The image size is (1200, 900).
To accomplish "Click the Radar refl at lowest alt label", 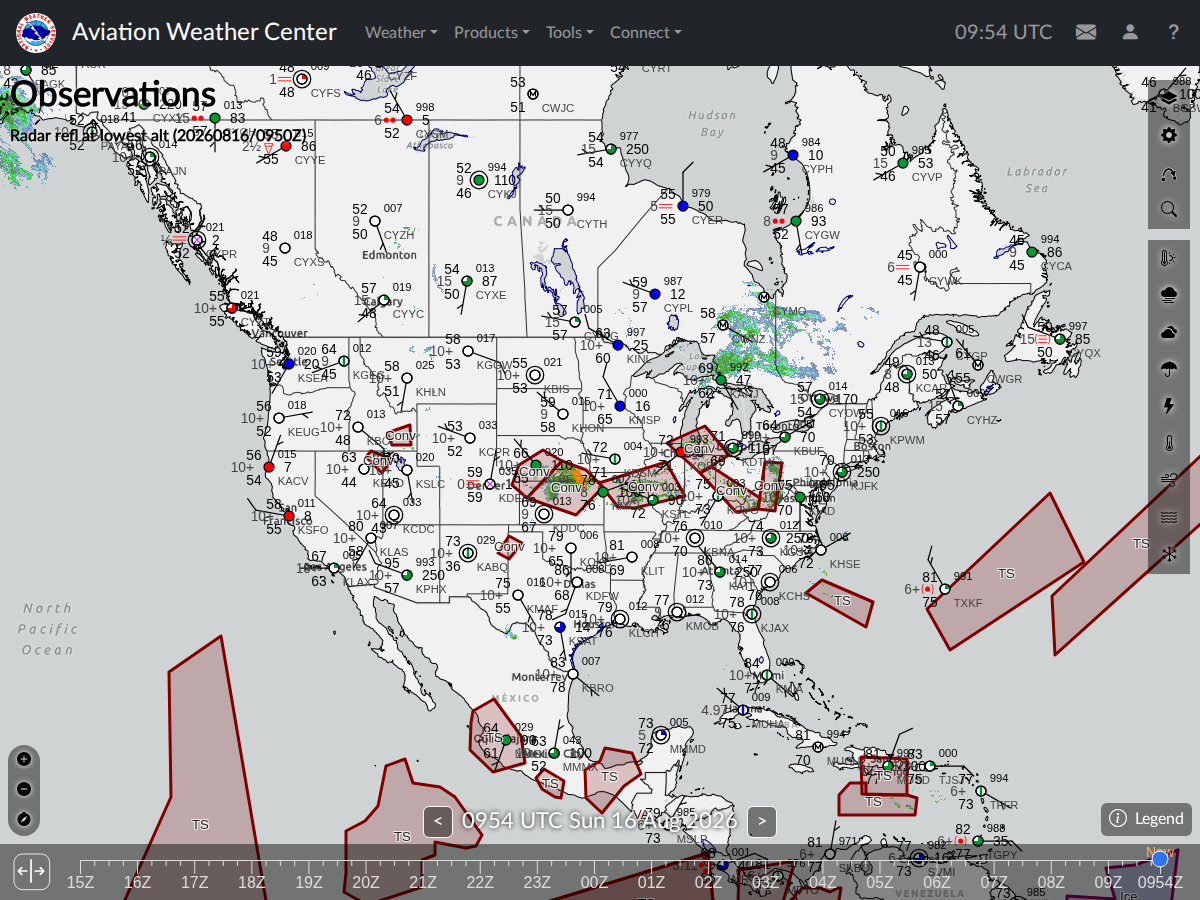I will click(158, 135).
